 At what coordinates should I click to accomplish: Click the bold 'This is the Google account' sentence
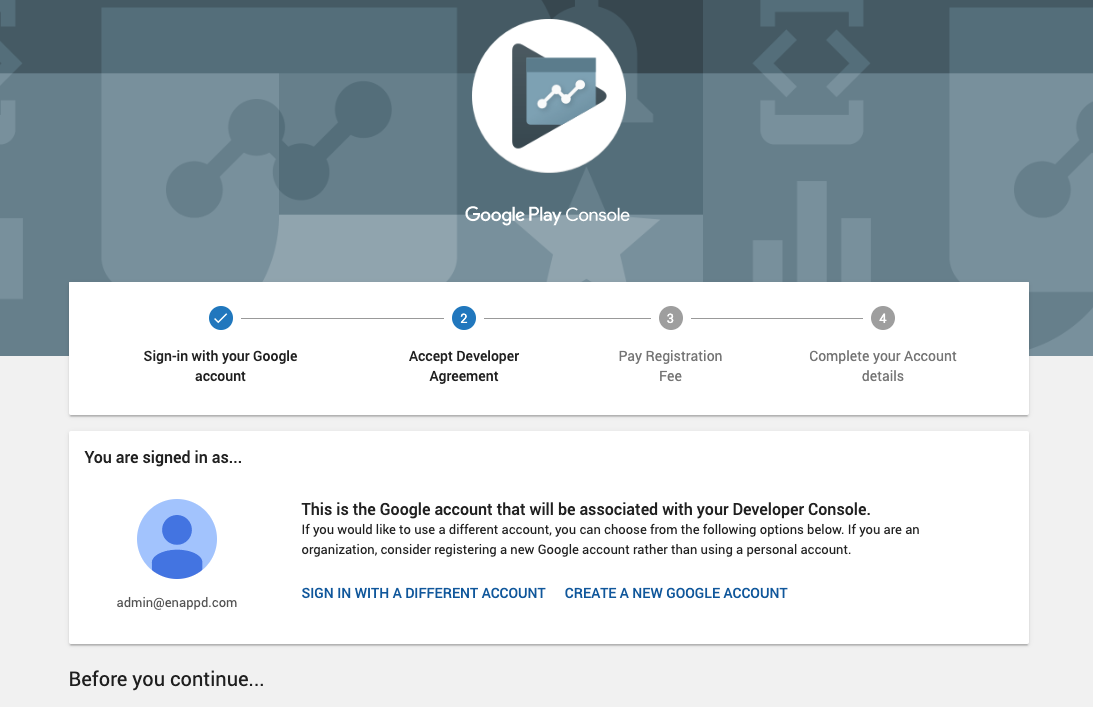pyautogui.click(x=586, y=509)
